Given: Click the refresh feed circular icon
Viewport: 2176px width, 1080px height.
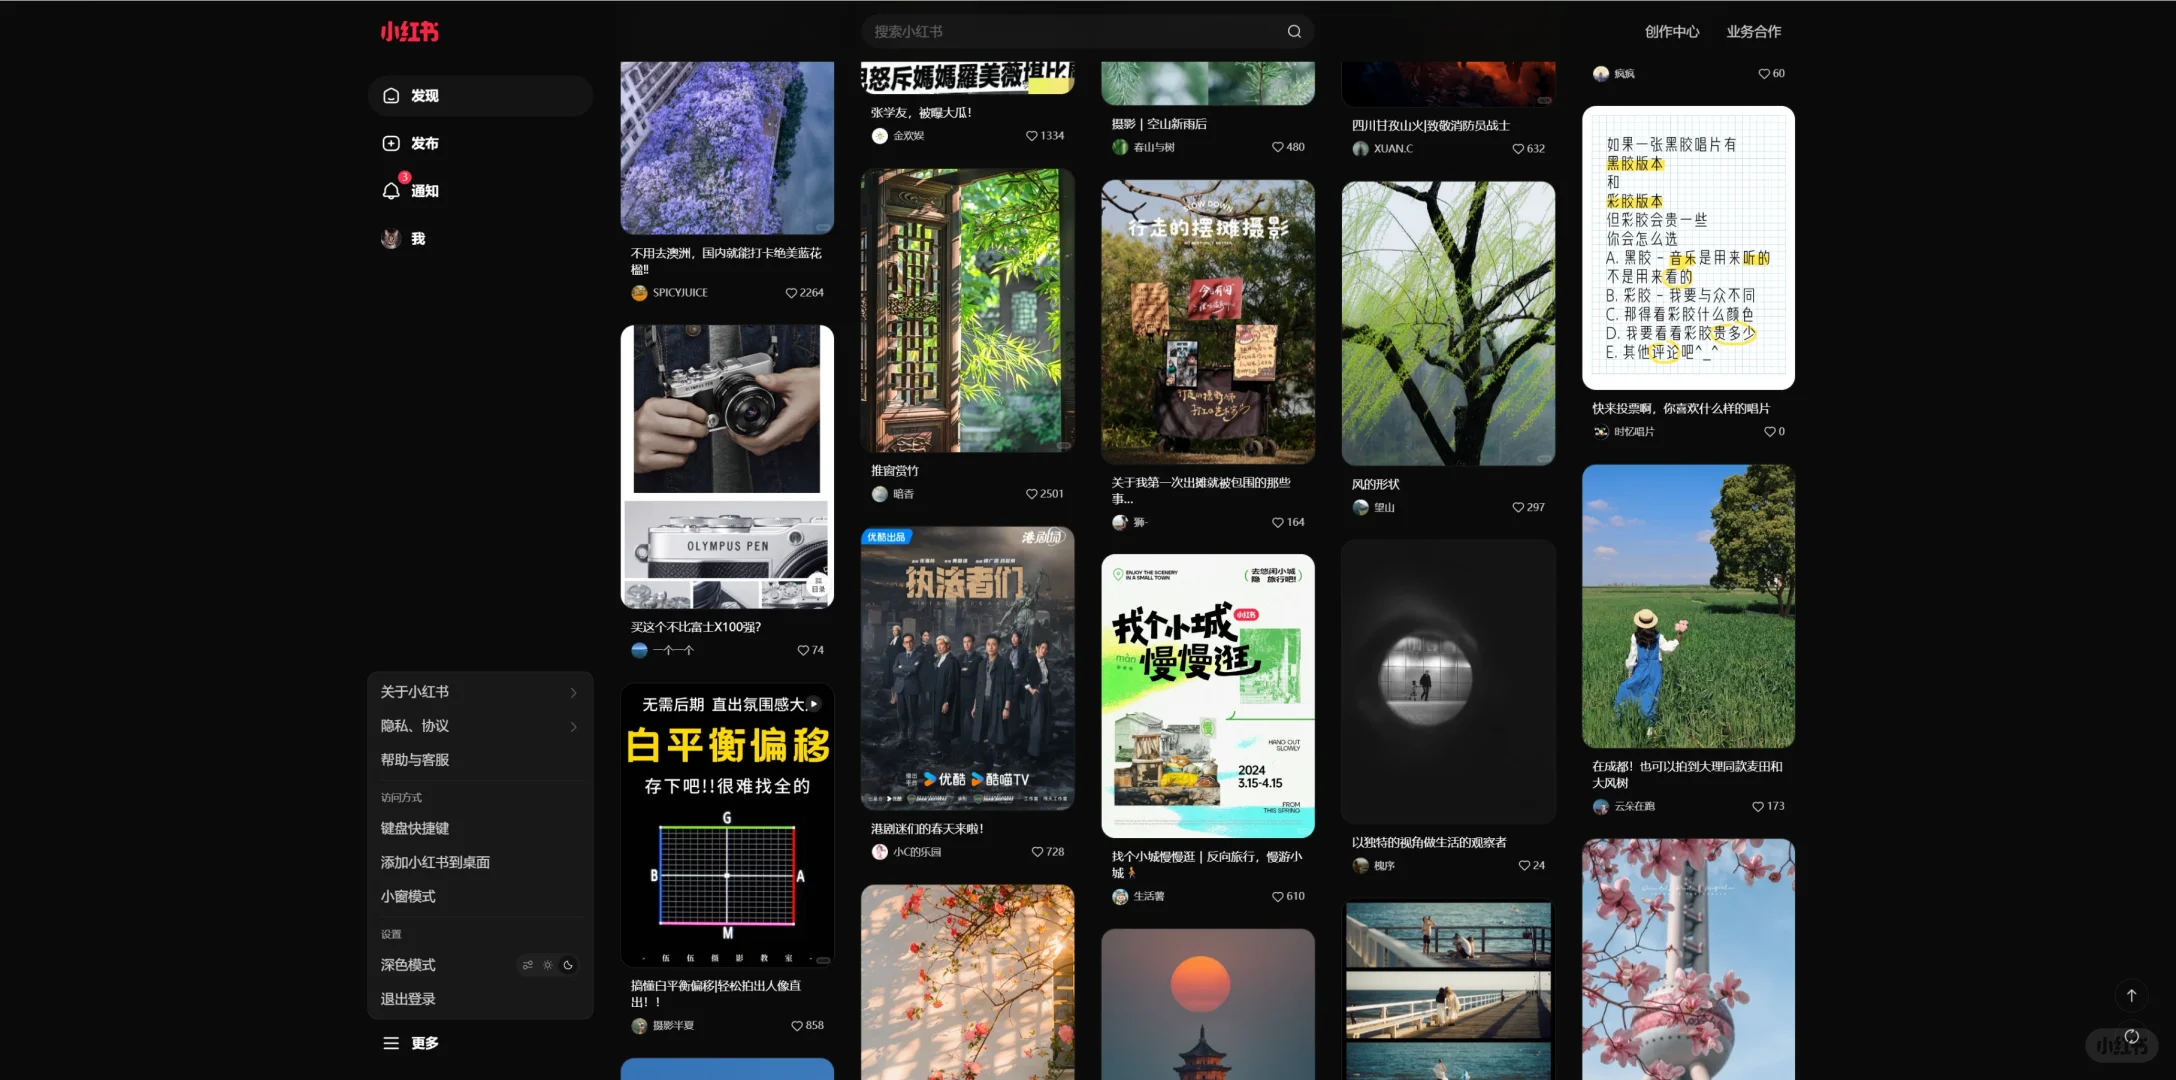Looking at the screenshot, I should [x=2131, y=1037].
